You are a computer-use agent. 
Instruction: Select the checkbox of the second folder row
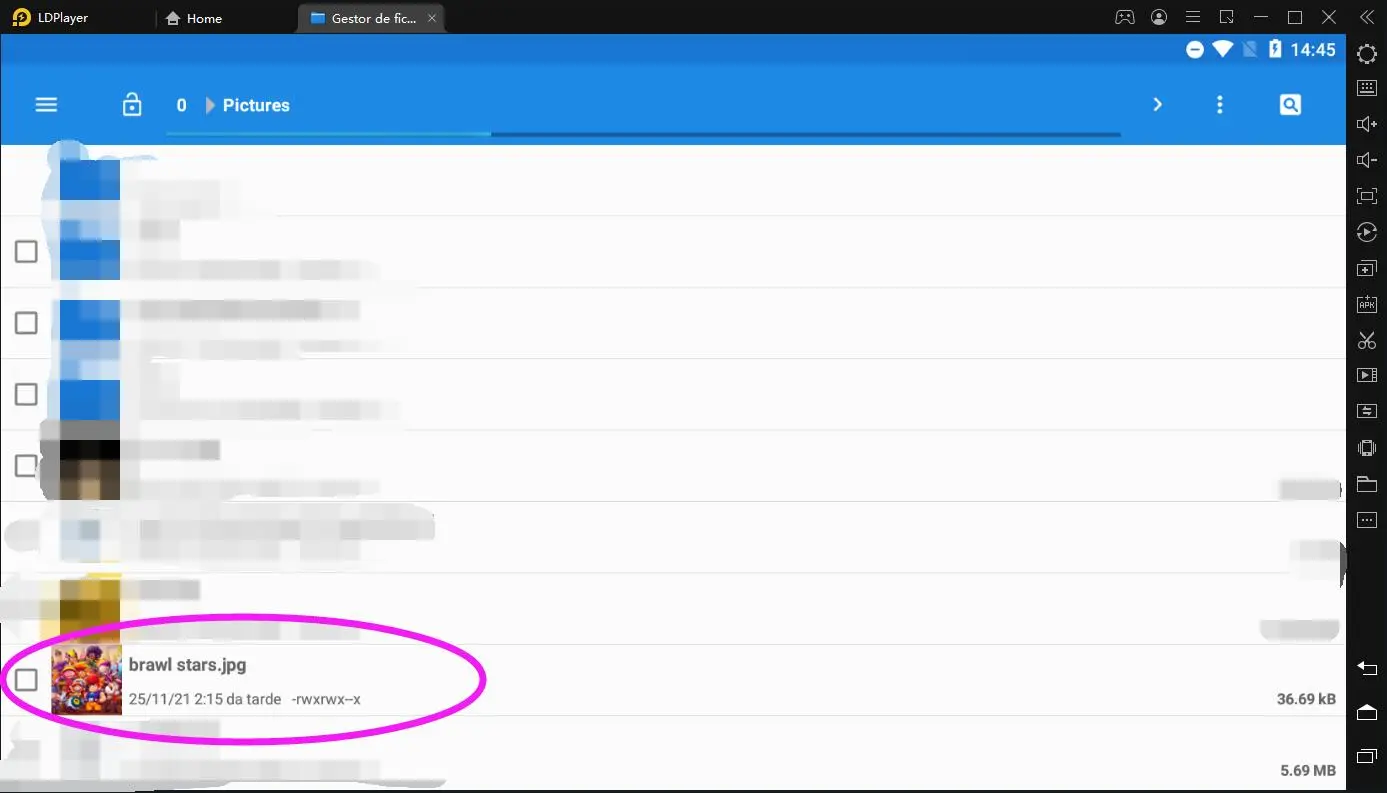pos(26,322)
